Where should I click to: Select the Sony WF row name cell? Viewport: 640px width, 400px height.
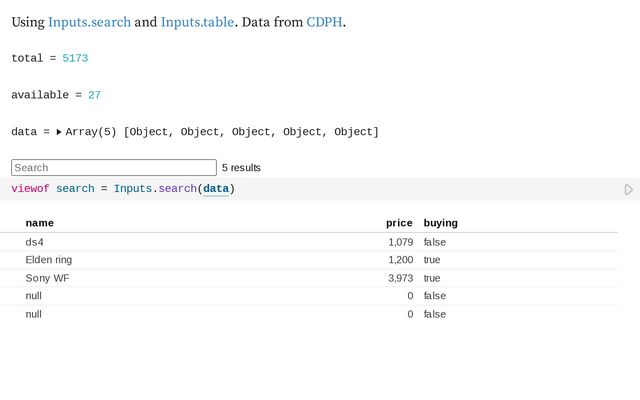tap(47, 278)
